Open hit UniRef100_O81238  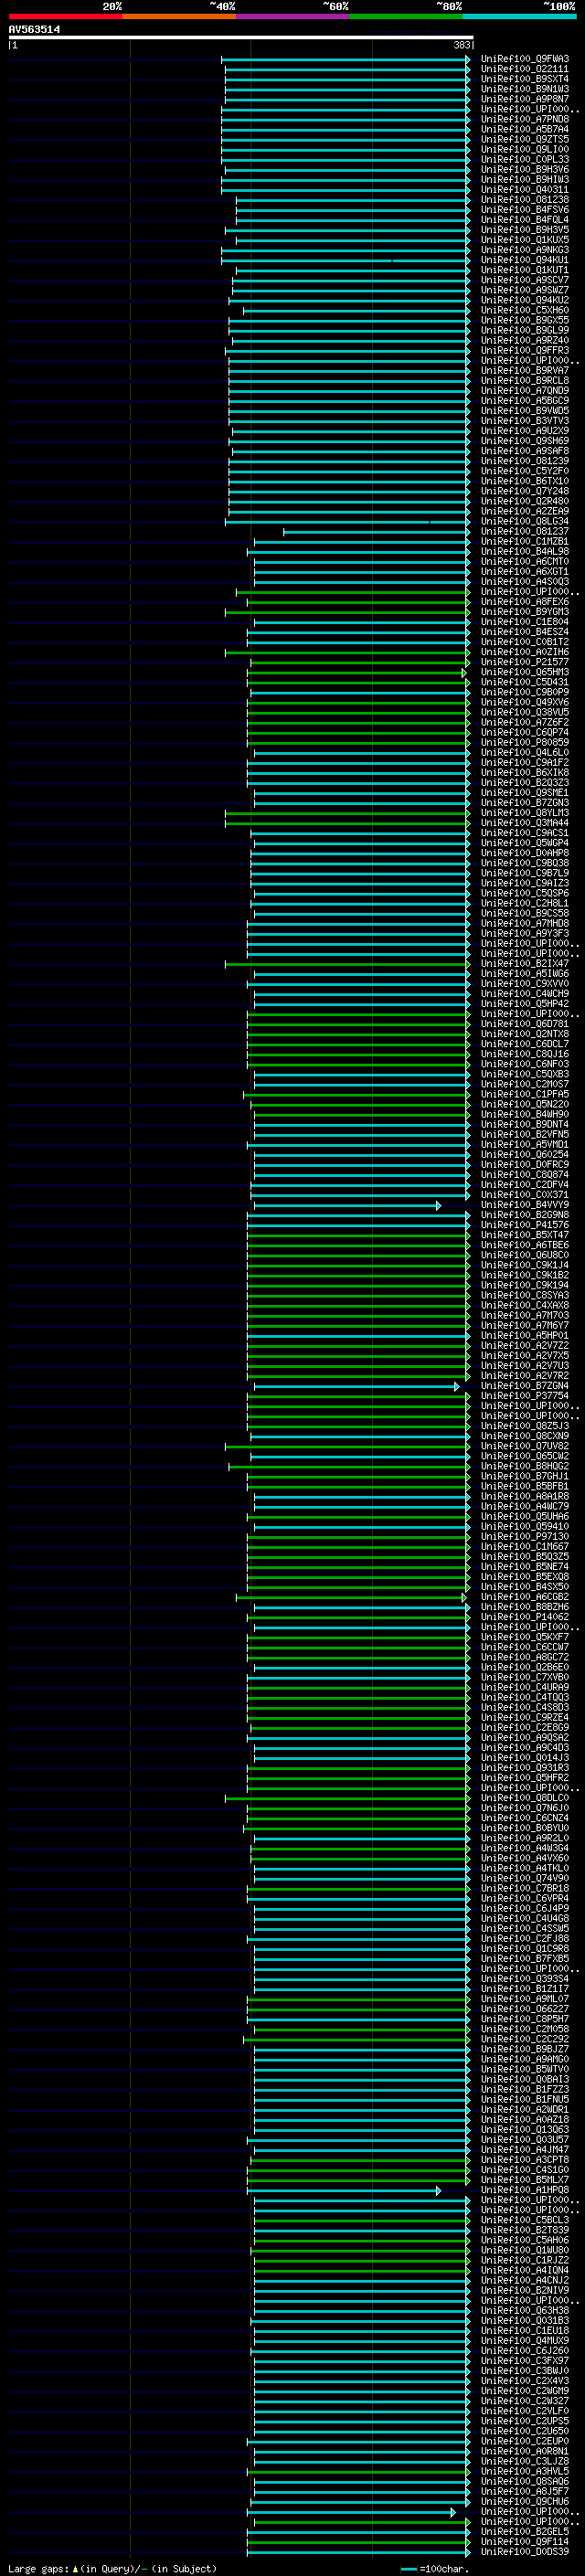coord(525,200)
